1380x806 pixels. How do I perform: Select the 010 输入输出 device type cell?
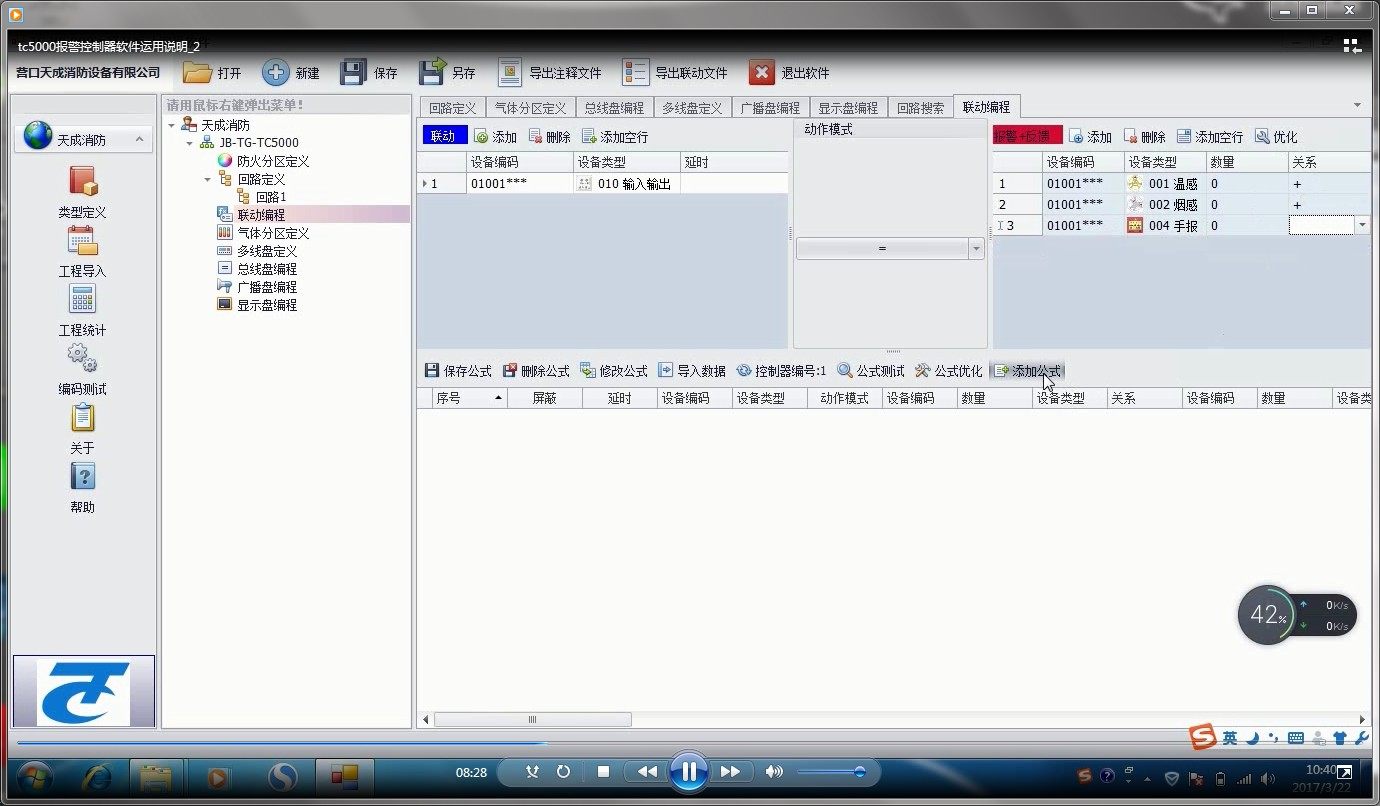point(627,184)
